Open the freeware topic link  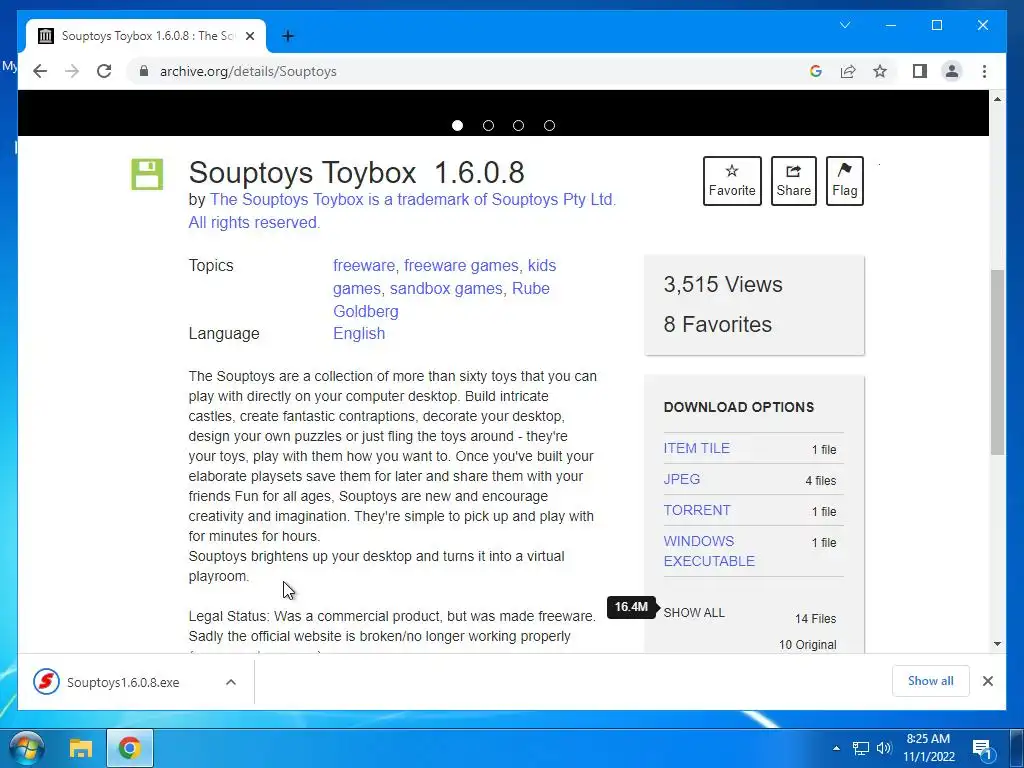364,265
